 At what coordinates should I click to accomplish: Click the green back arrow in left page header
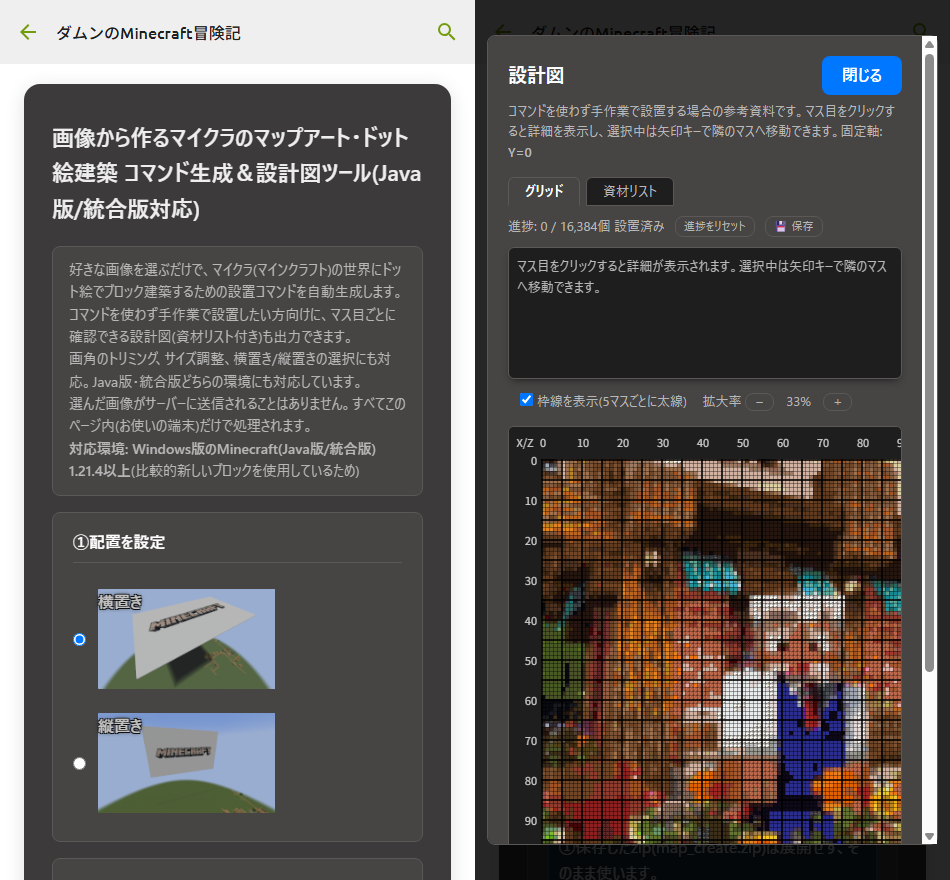pos(28,32)
